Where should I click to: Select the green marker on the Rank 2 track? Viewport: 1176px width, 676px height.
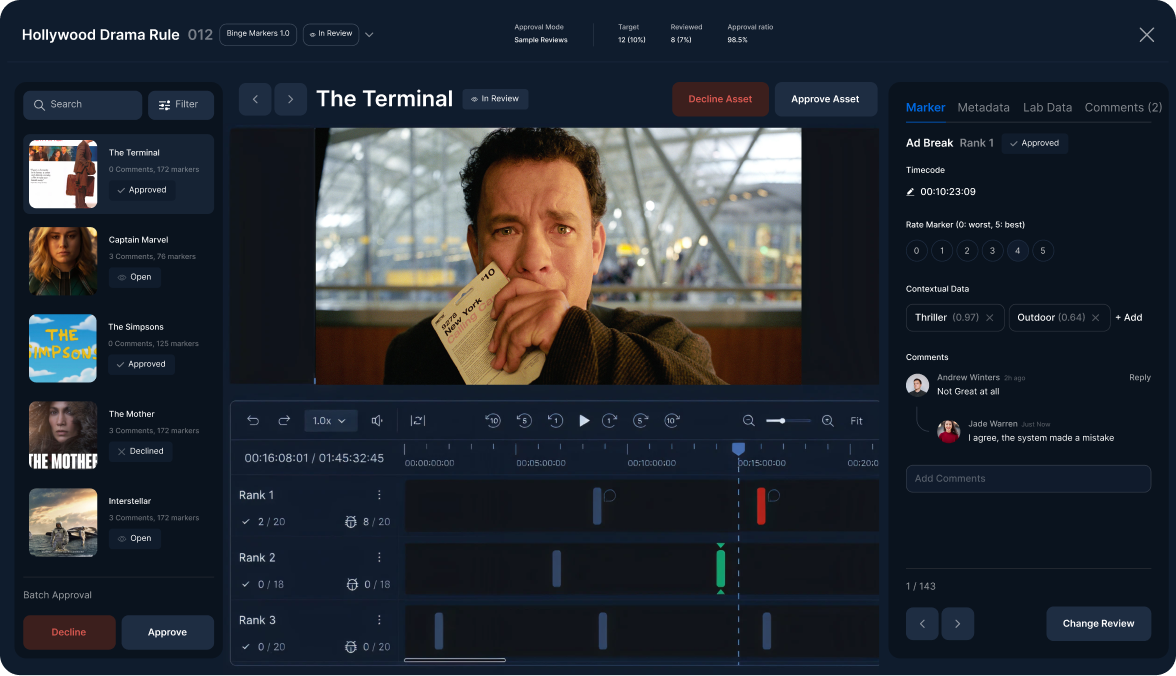click(x=721, y=569)
